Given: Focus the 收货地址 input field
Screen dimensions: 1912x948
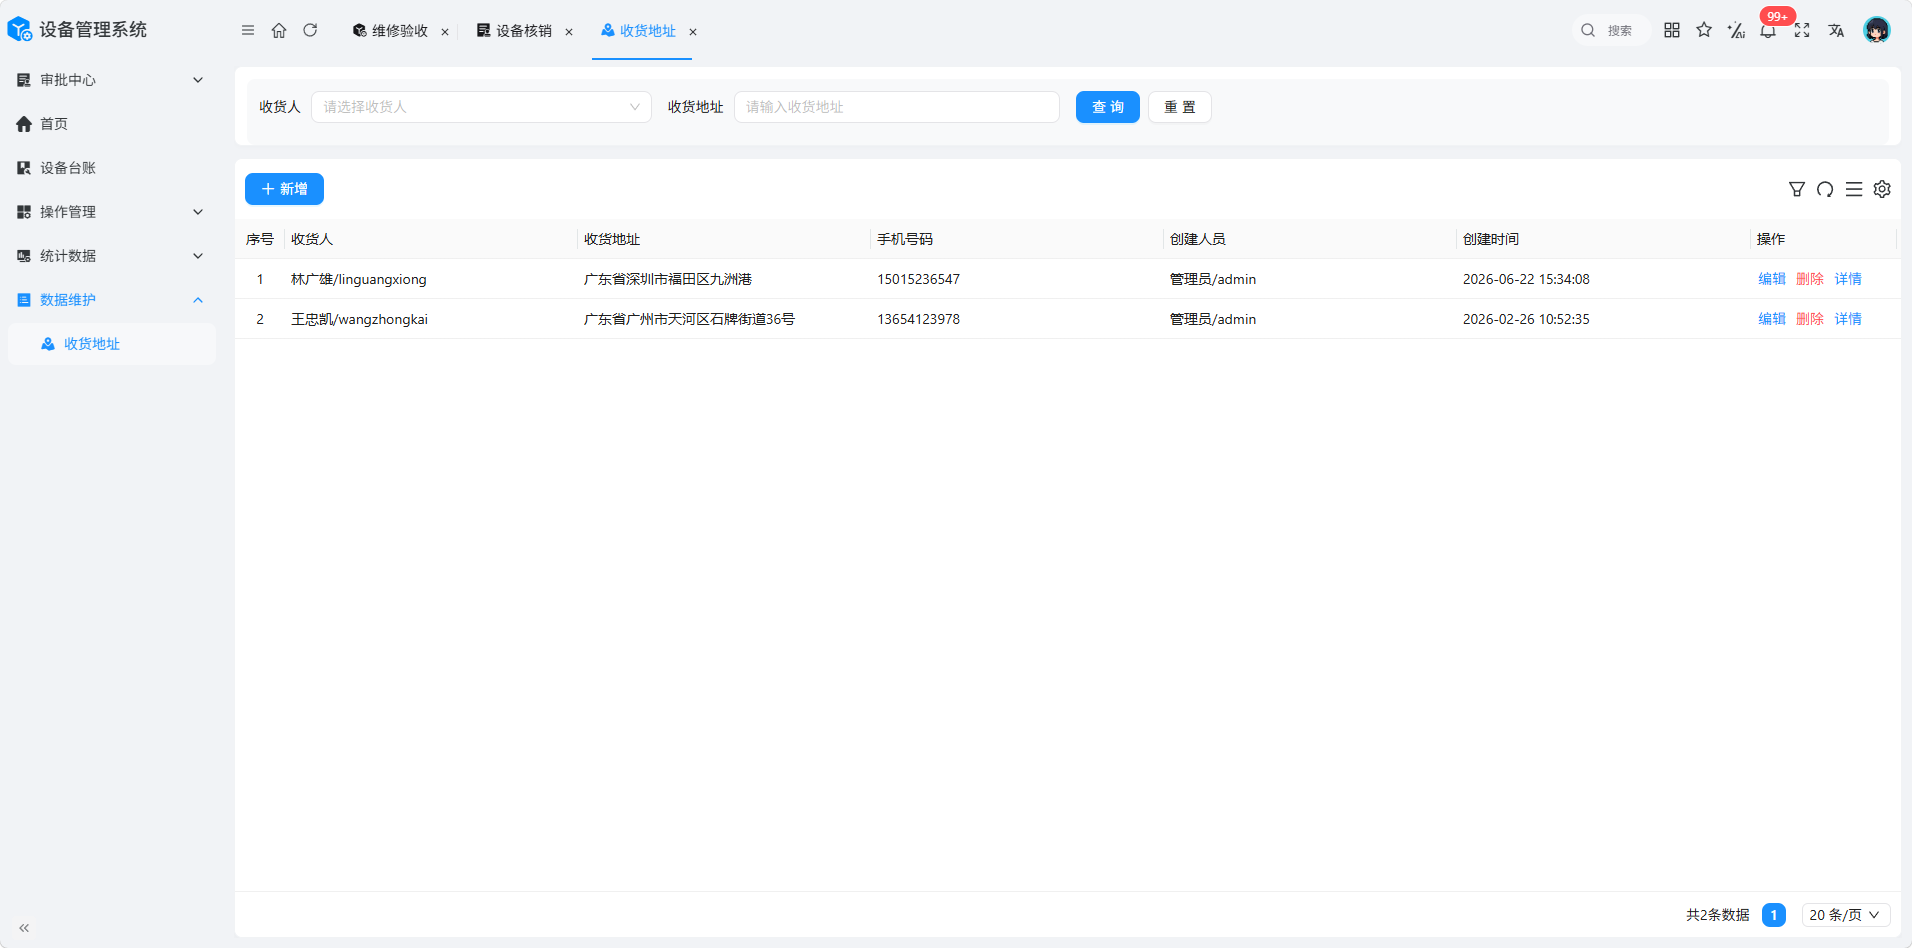Looking at the screenshot, I should (x=897, y=107).
